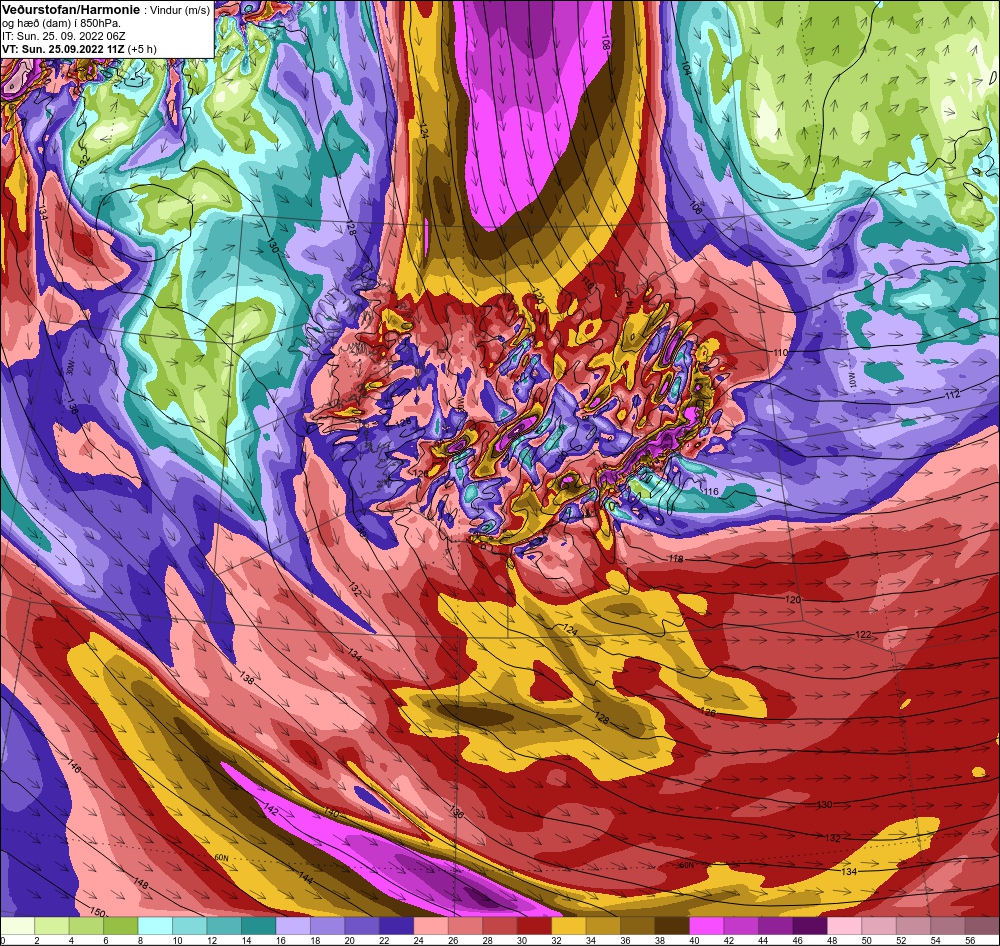
Task: Select the light teal legend swatch between 10 and 12
Action: tap(190, 926)
